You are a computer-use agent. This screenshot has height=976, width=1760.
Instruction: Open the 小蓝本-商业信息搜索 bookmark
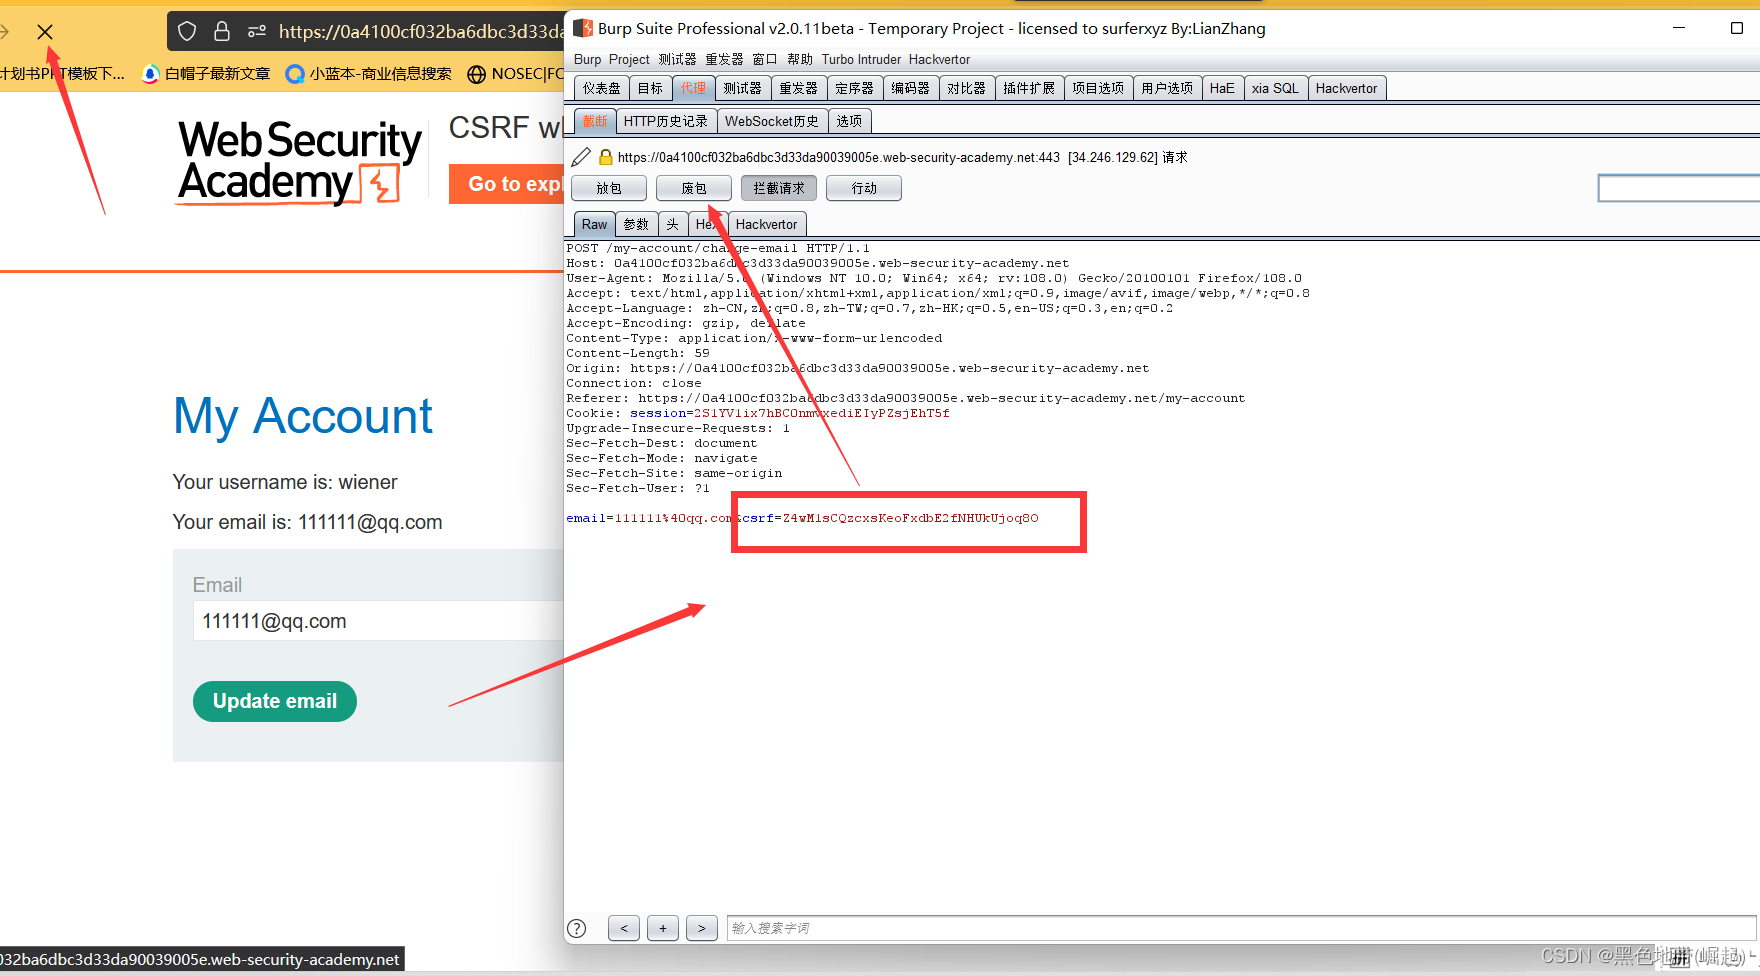point(369,73)
